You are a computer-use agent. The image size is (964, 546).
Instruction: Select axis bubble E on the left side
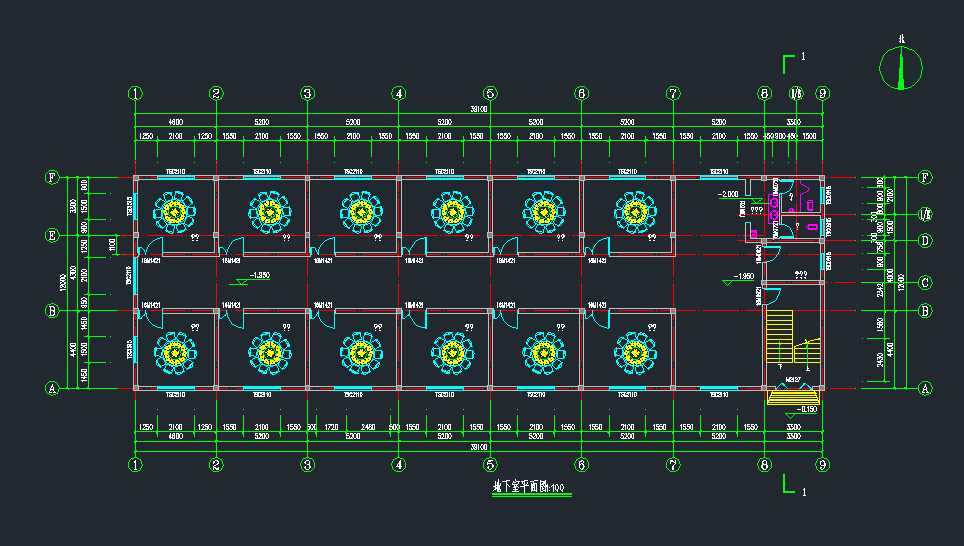(52, 235)
